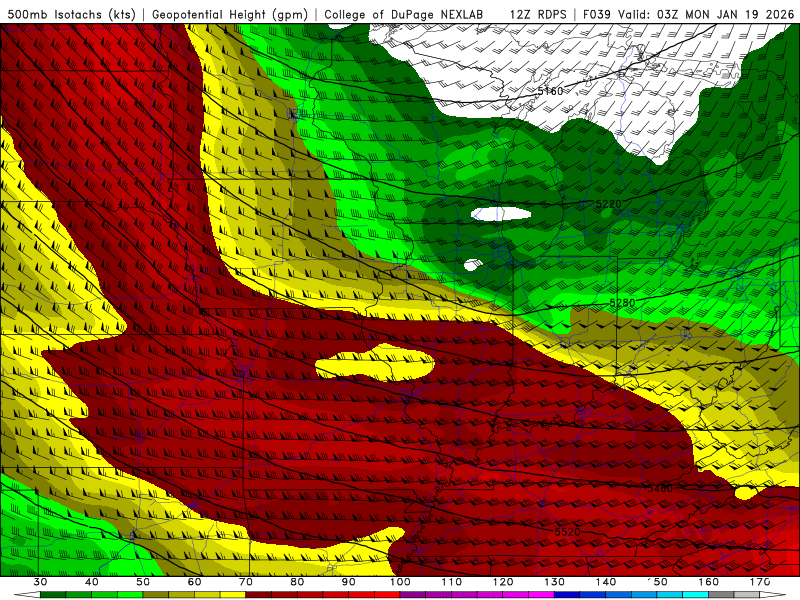Click the 5280 height contour label
This screenshot has height=600, width=800.
pyautogui.click(x=622, y=303)
